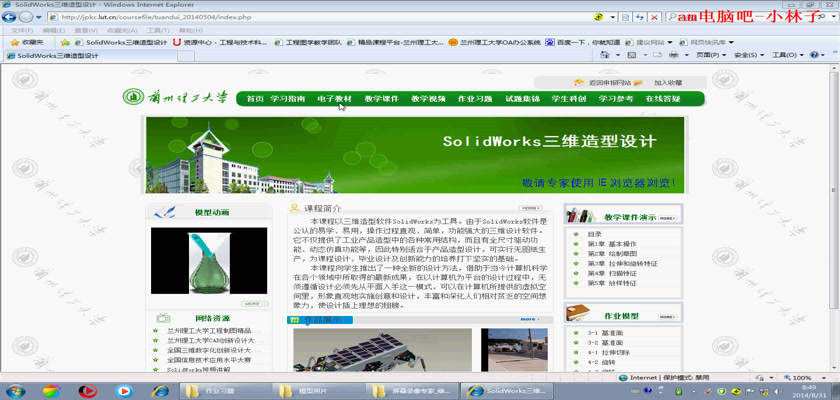Click the 加入收藏 link
Image resolution: width=840 pixels, height=400 pixels.
[668, 82]
